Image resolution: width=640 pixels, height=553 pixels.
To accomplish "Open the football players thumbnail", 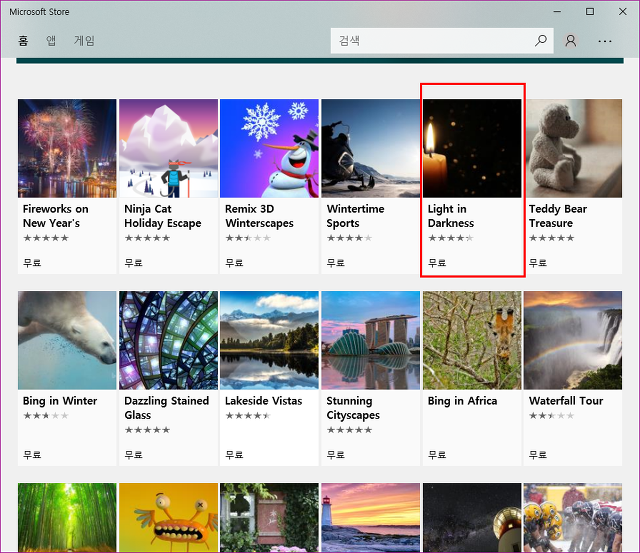I will coord(573,517).
